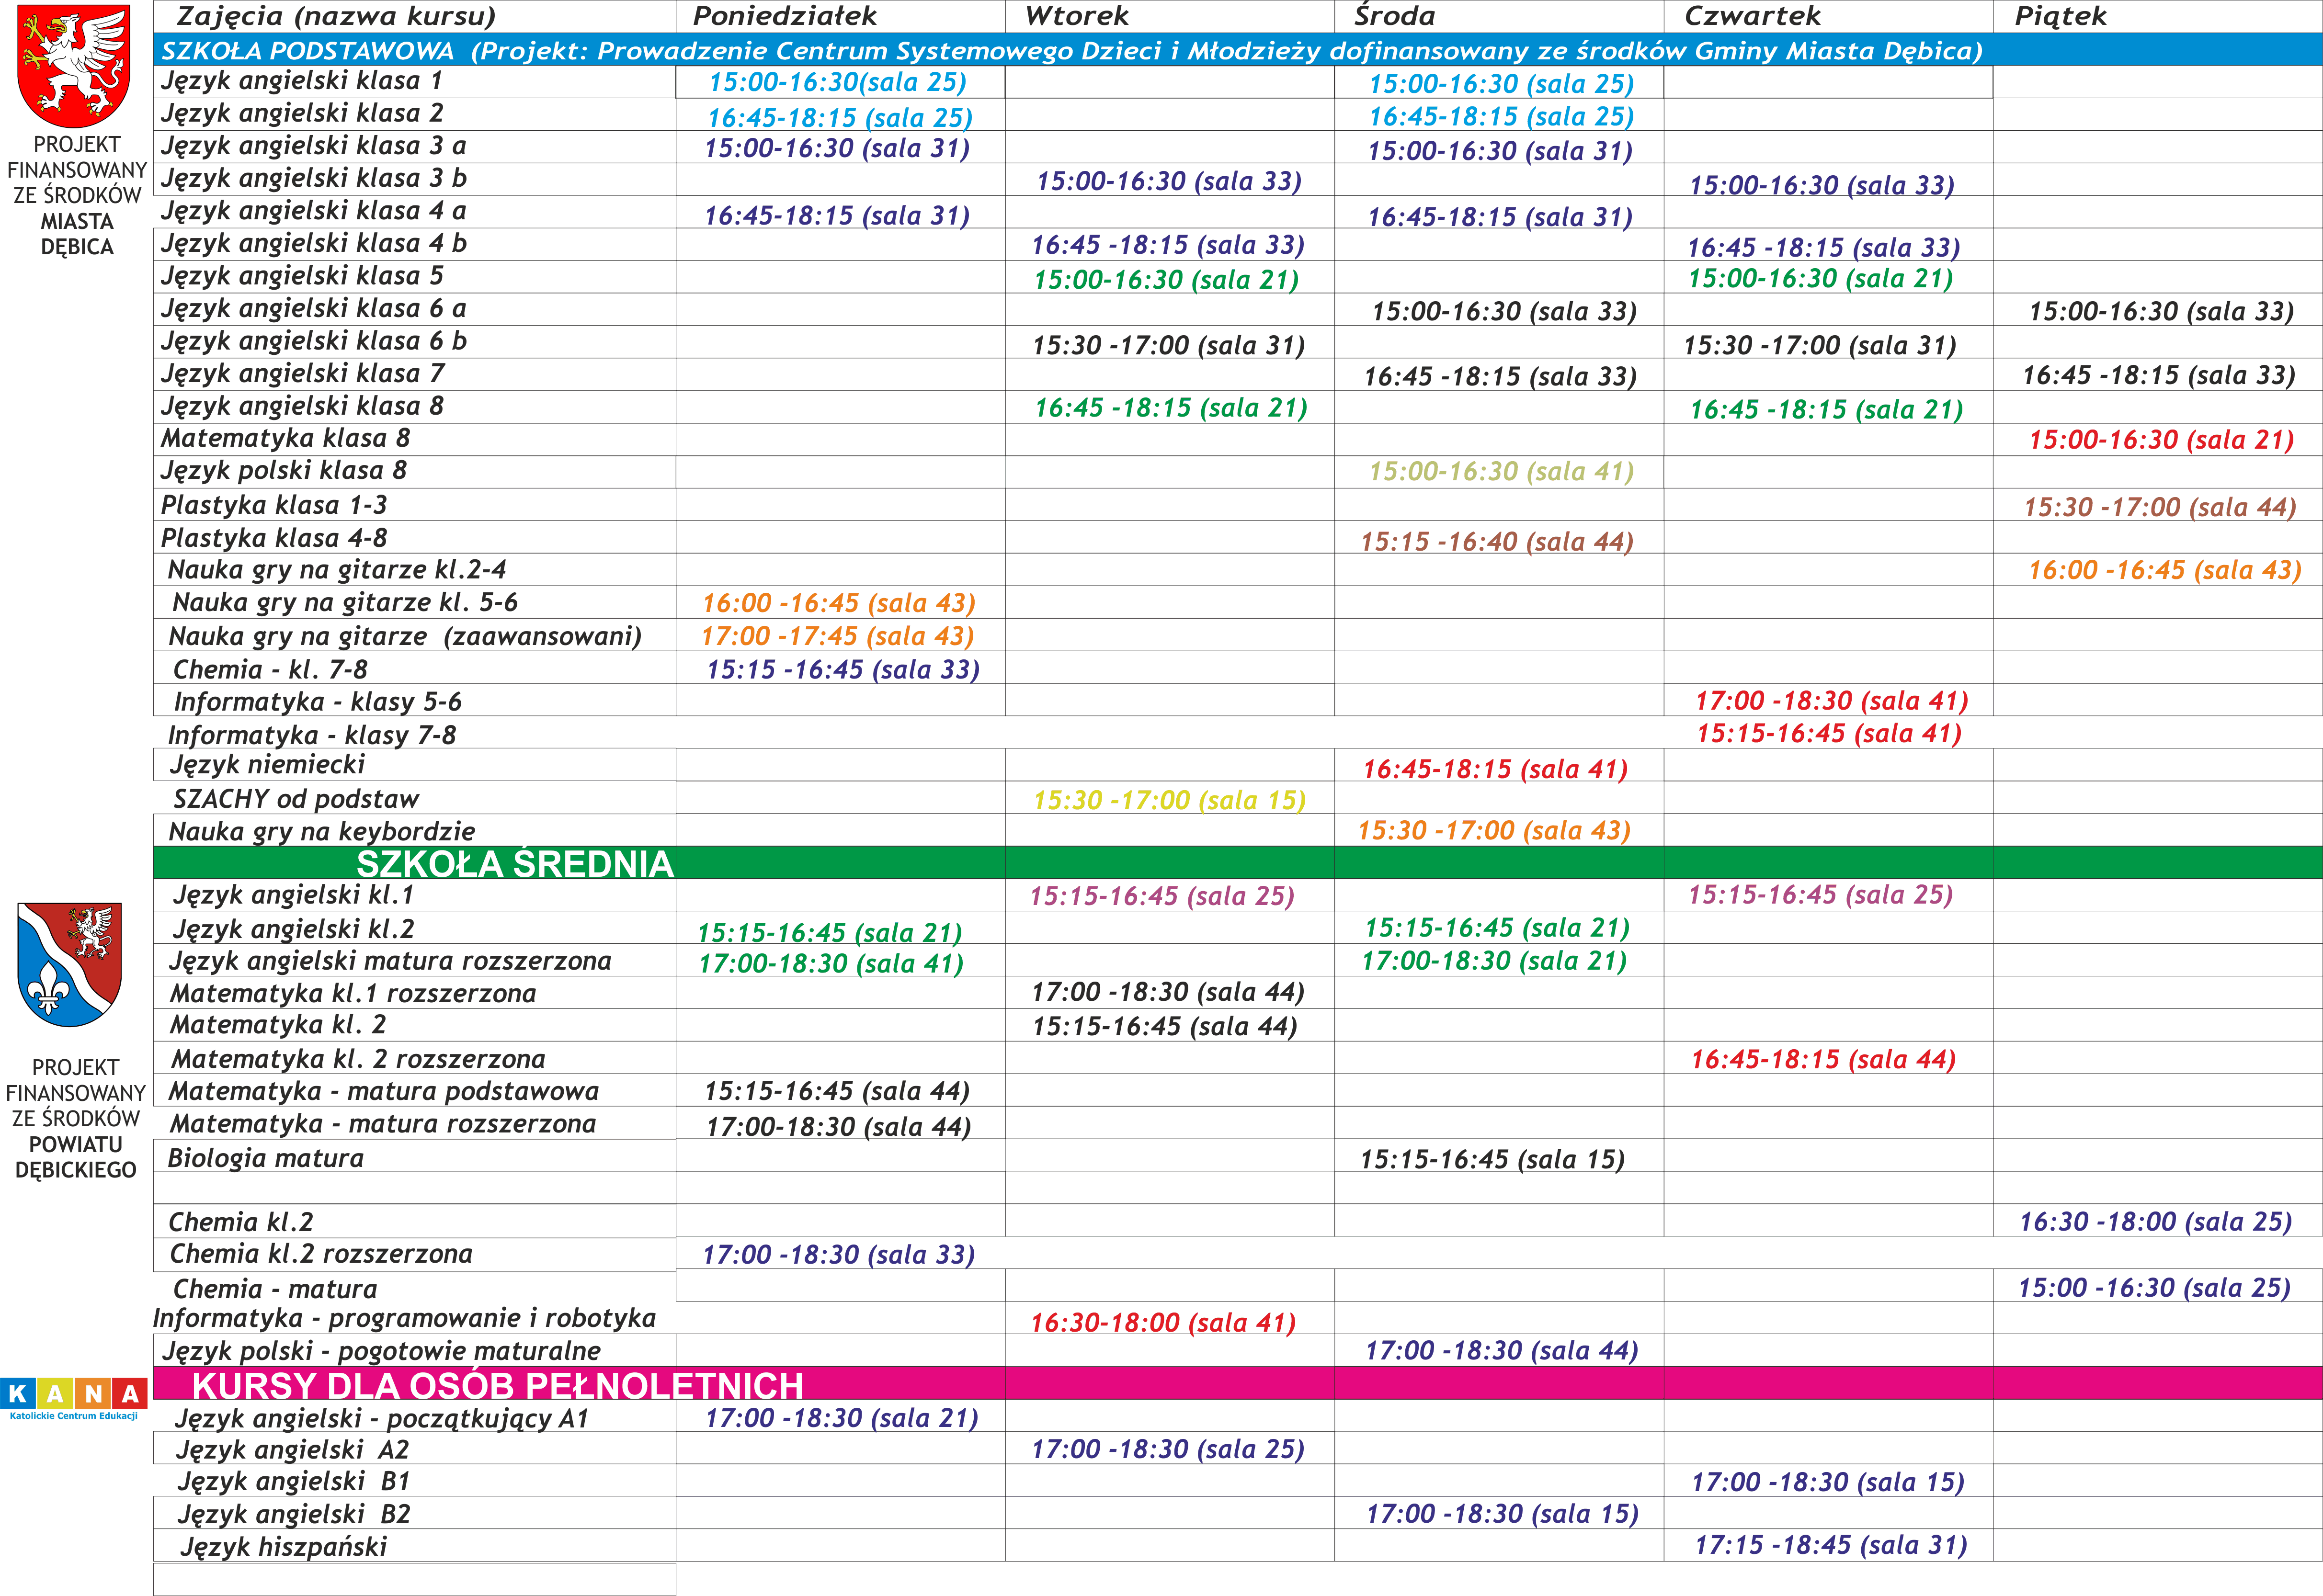Click 'PROJEKT FINANSOWANY ZE ŚRODKÓW MIASTA DĘBICA' text

tap(77, 196)
